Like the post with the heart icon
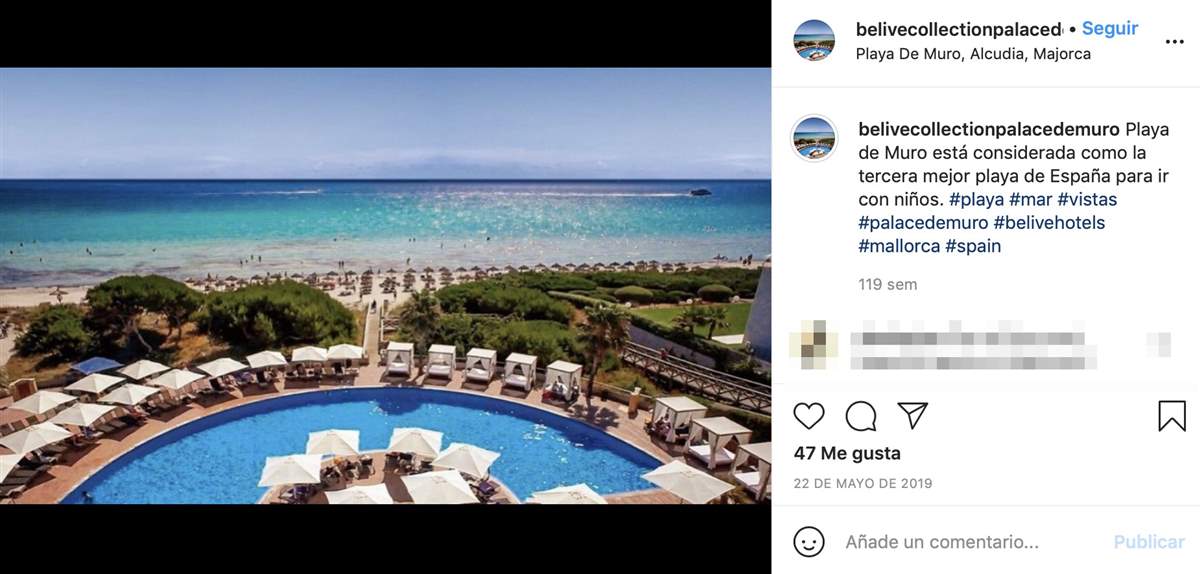Screen dimensions: 1200x574 809,416
